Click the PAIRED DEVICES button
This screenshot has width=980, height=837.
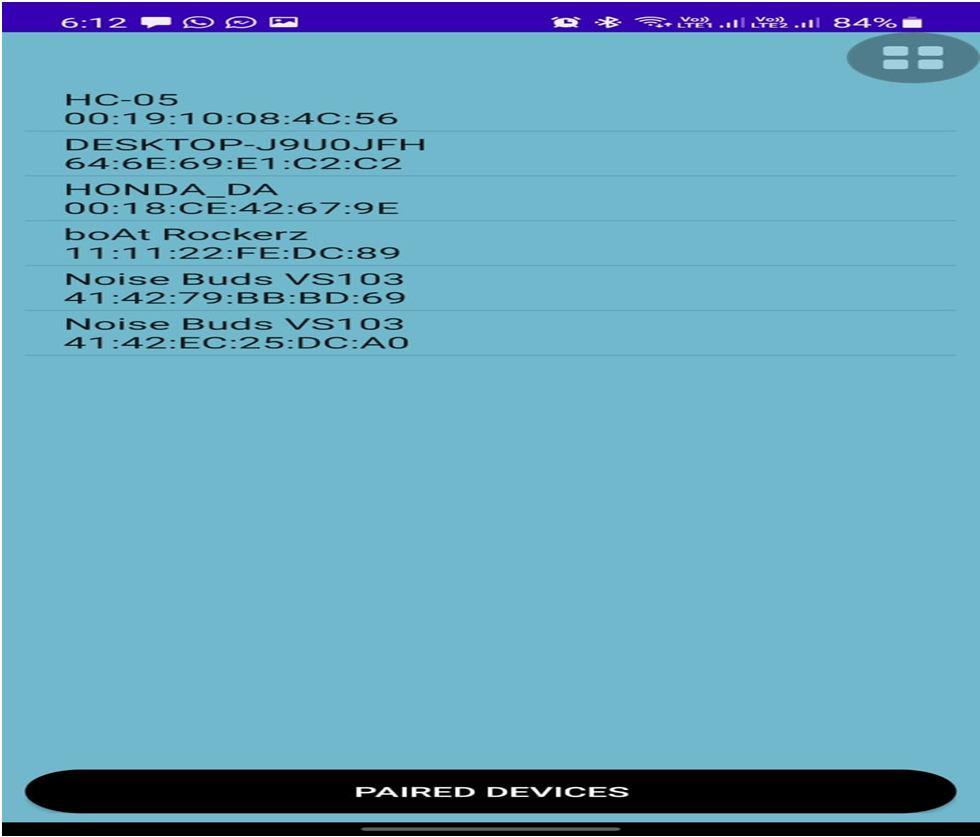tap(491, 791)
